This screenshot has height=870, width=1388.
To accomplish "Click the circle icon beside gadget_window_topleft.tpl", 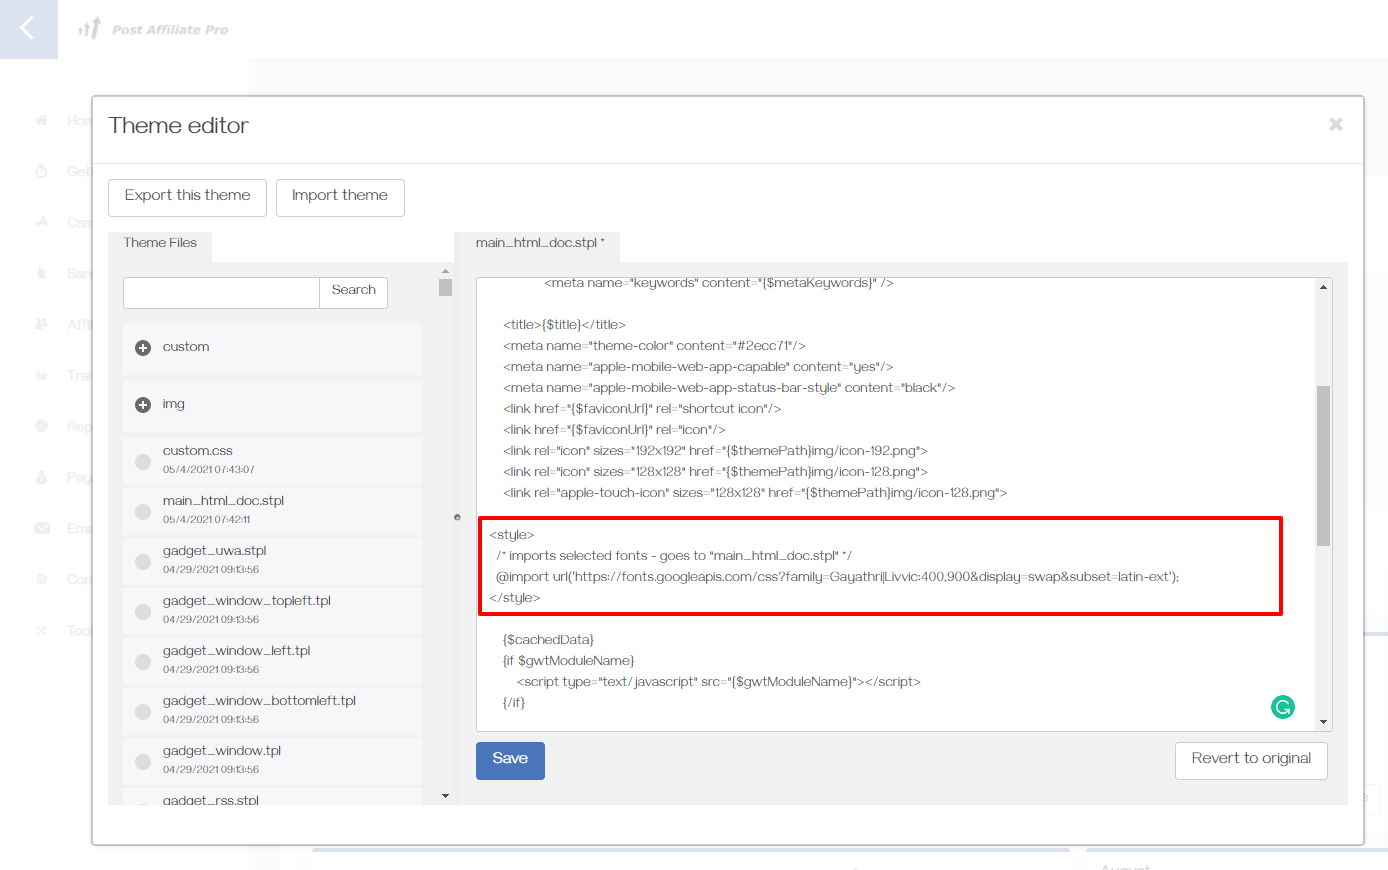I will 143,612.
